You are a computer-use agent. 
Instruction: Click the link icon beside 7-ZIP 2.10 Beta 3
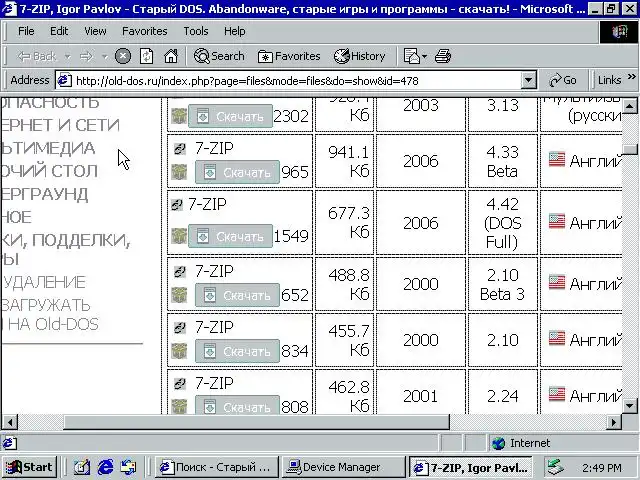179,271
